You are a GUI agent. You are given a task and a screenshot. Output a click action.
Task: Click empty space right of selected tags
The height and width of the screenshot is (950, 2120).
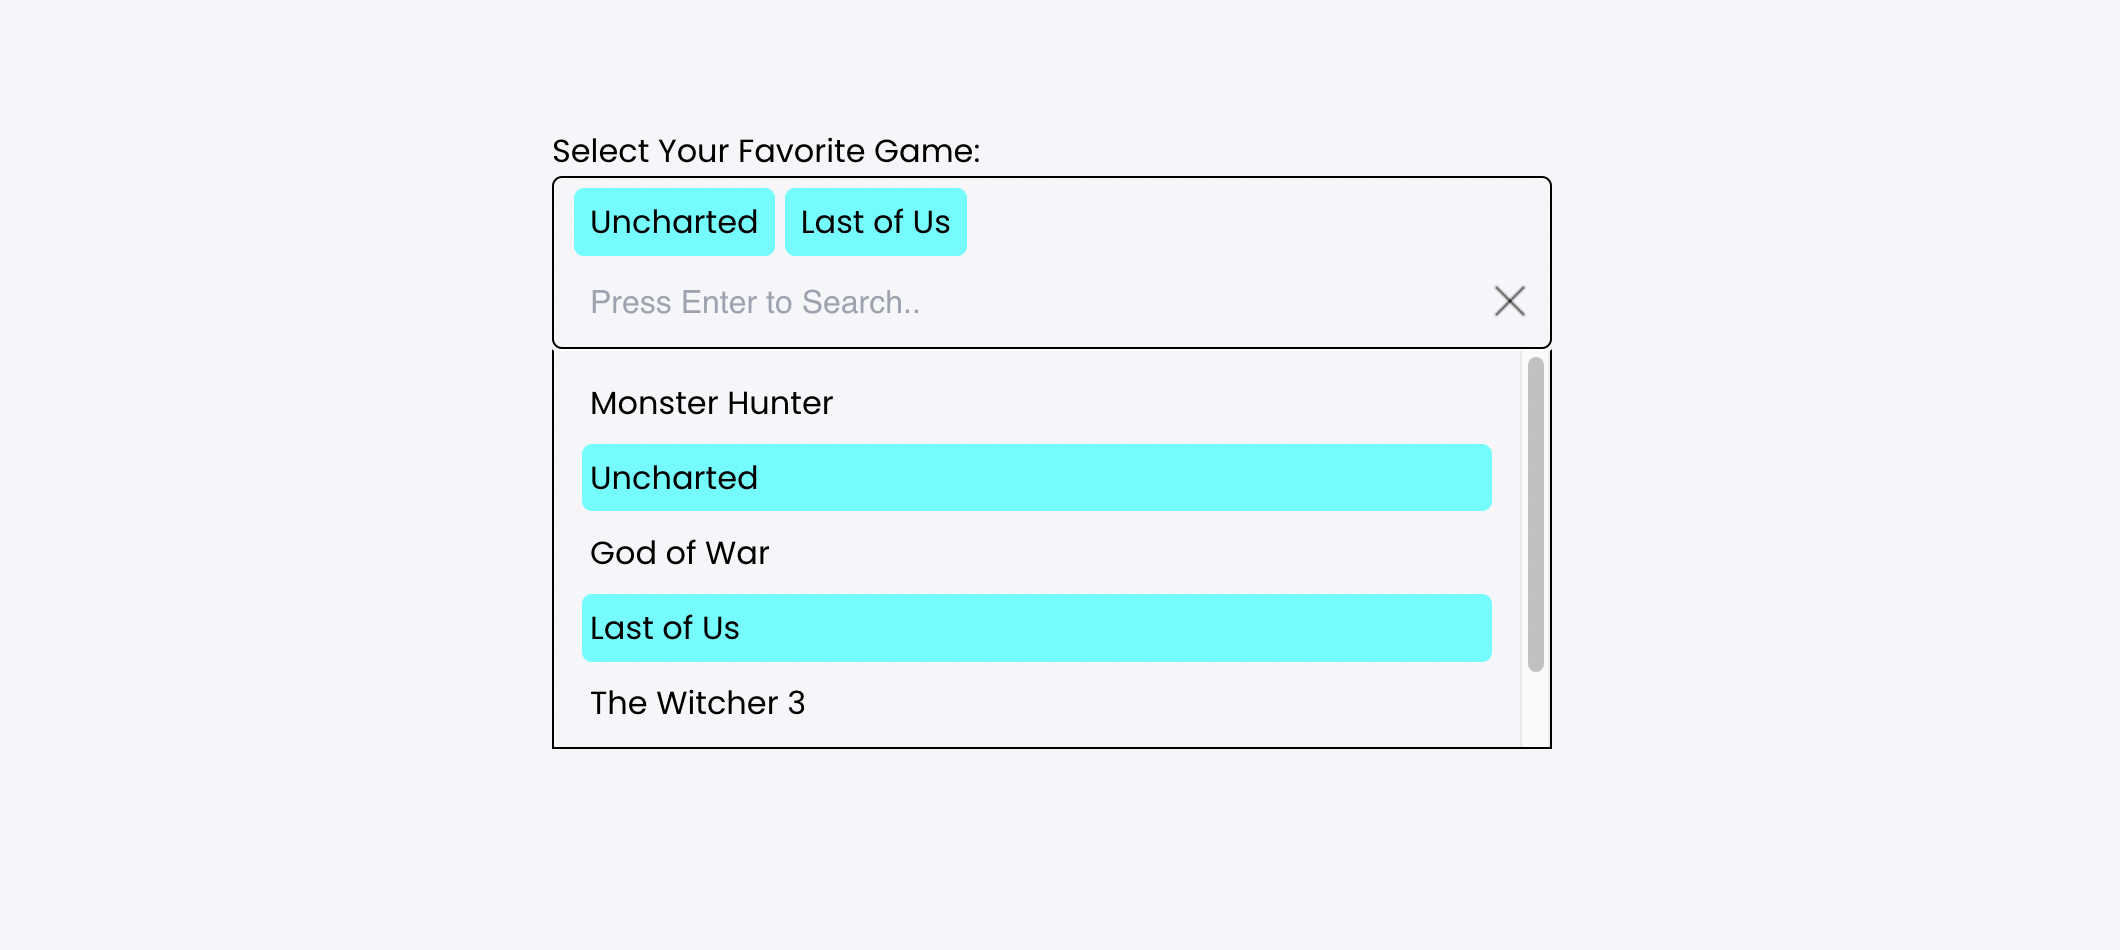tap(1250, 222)
